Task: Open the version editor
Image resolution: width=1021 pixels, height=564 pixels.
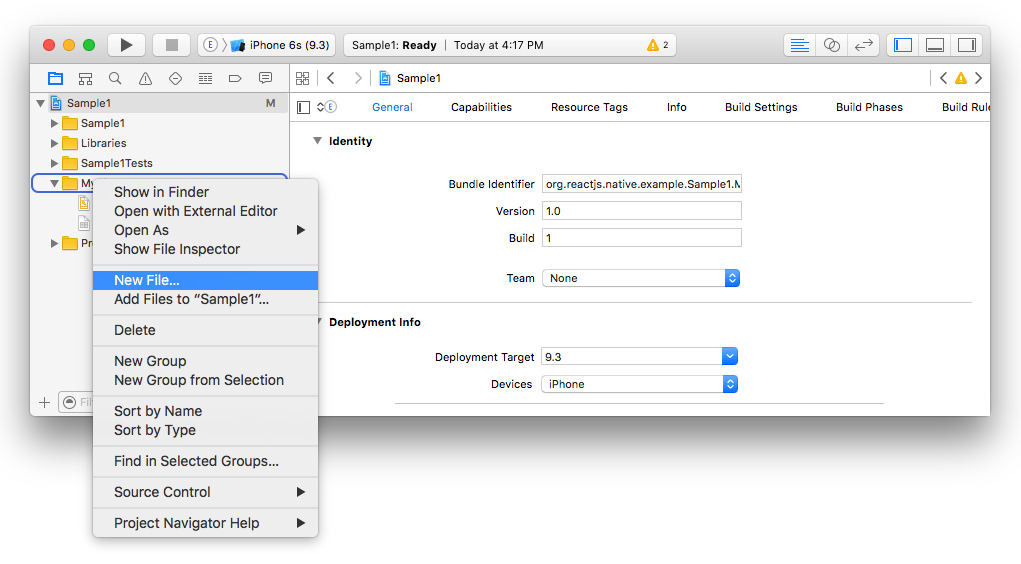Action: pyautogui.click(x=863, y=45)
